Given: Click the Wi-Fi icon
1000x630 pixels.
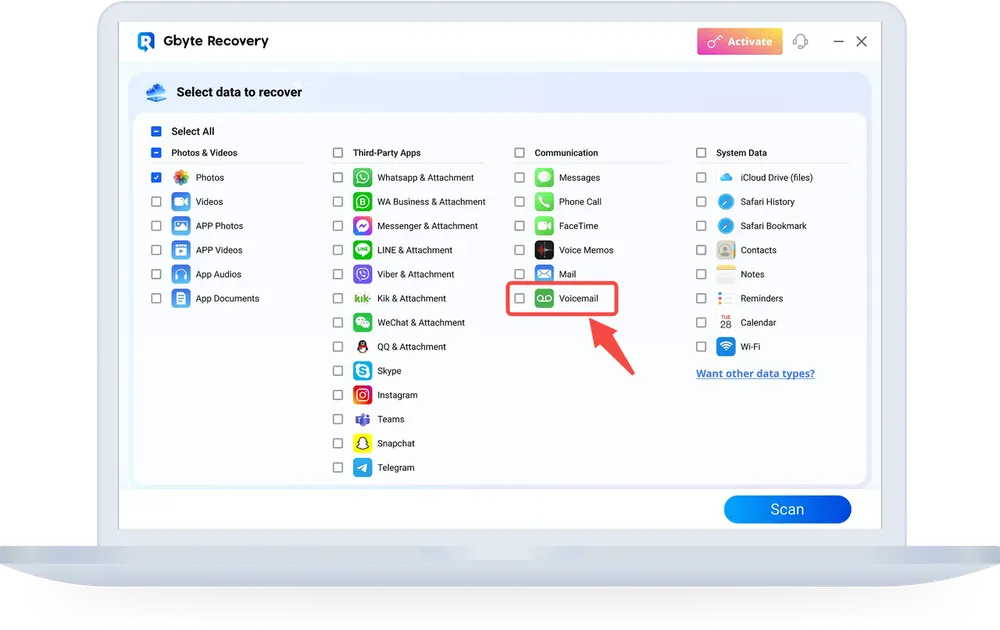Looking at the screenshot, I should coord(726,347).
